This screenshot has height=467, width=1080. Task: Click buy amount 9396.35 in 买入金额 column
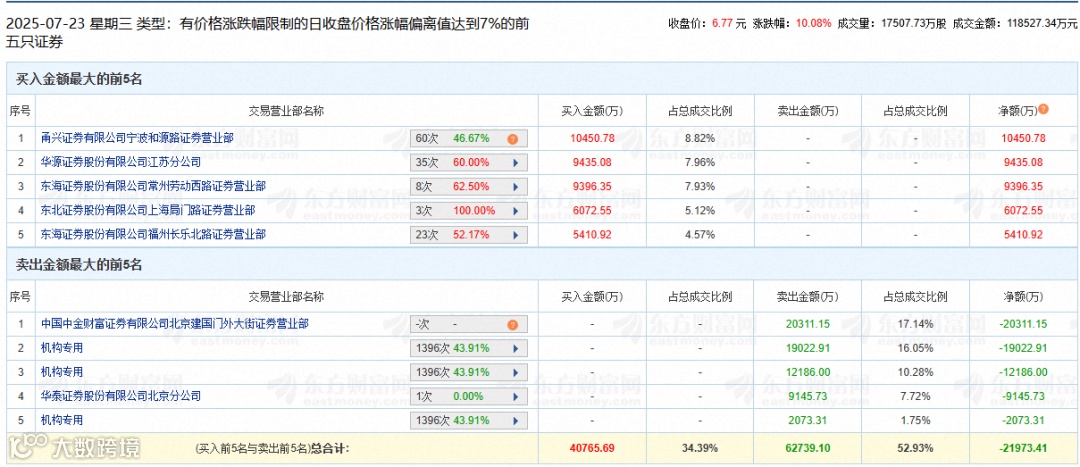point(592,186)
